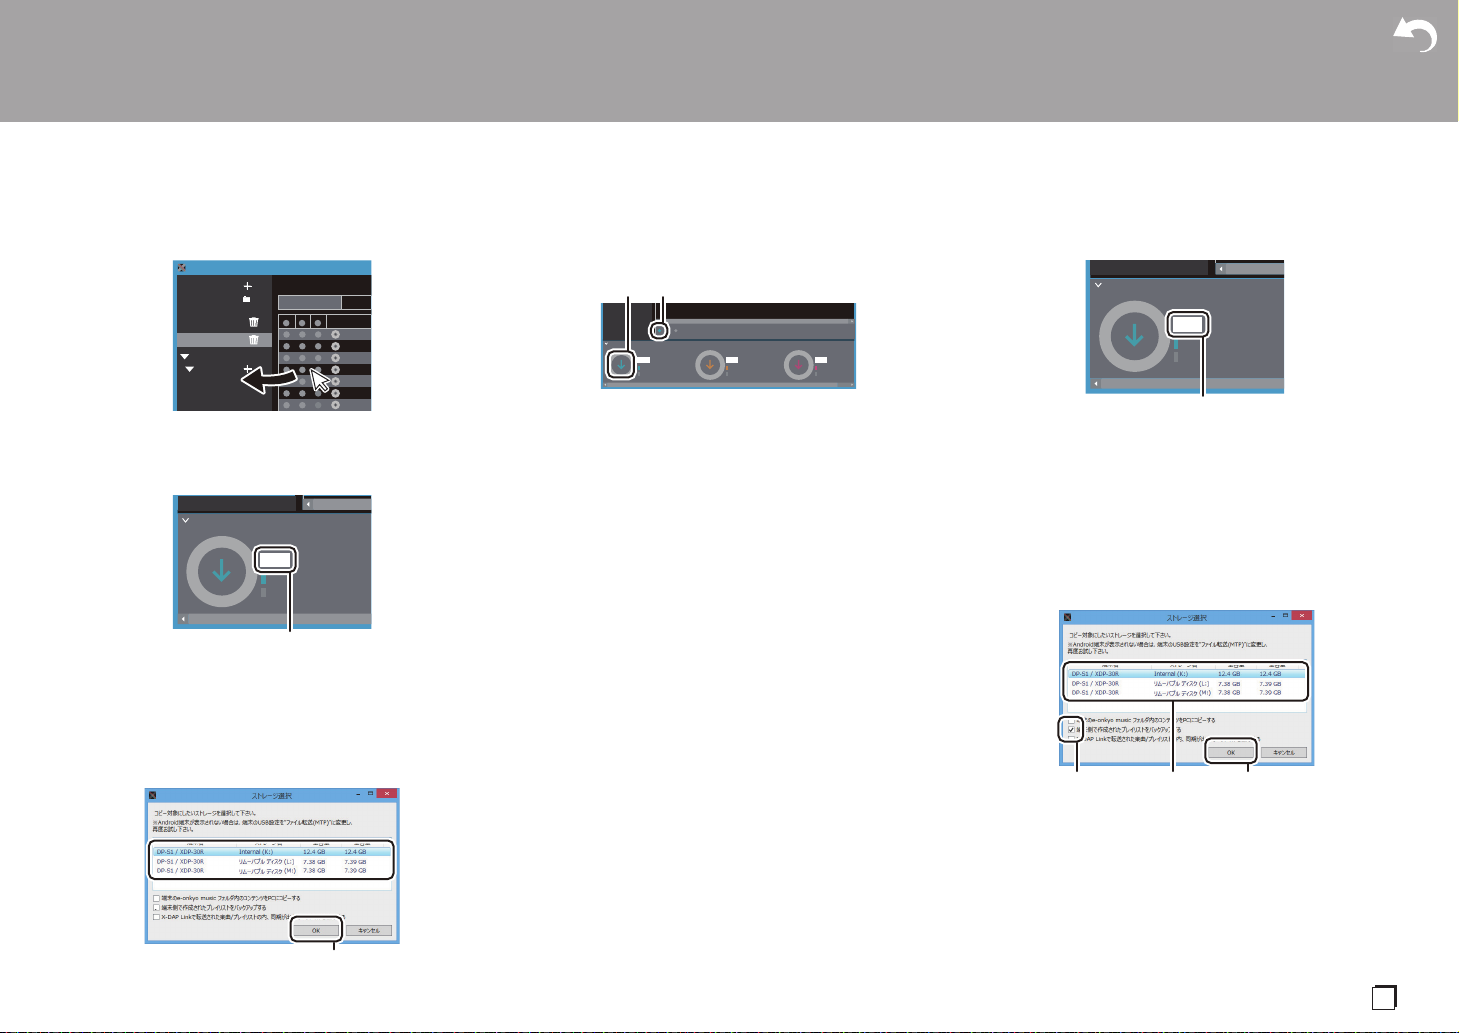The height and width of the screenshot is (1033, 1459).
Task: Click the overlapping squares page icon
Action: [x=1384, y=997]
